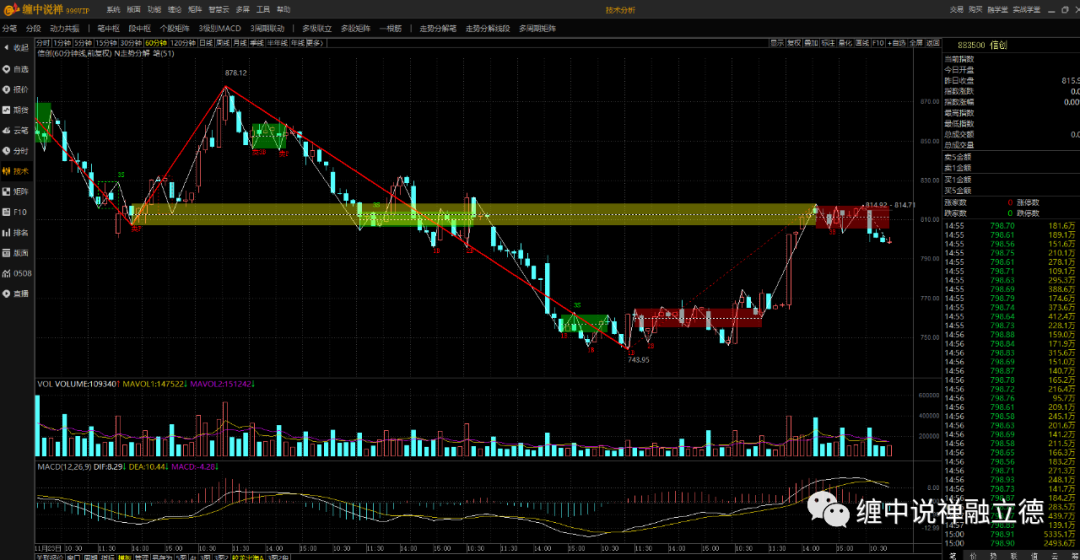
Task: Switch to the 日线 daily period tab
Action: pyautogui.click(x=206, y=43)
